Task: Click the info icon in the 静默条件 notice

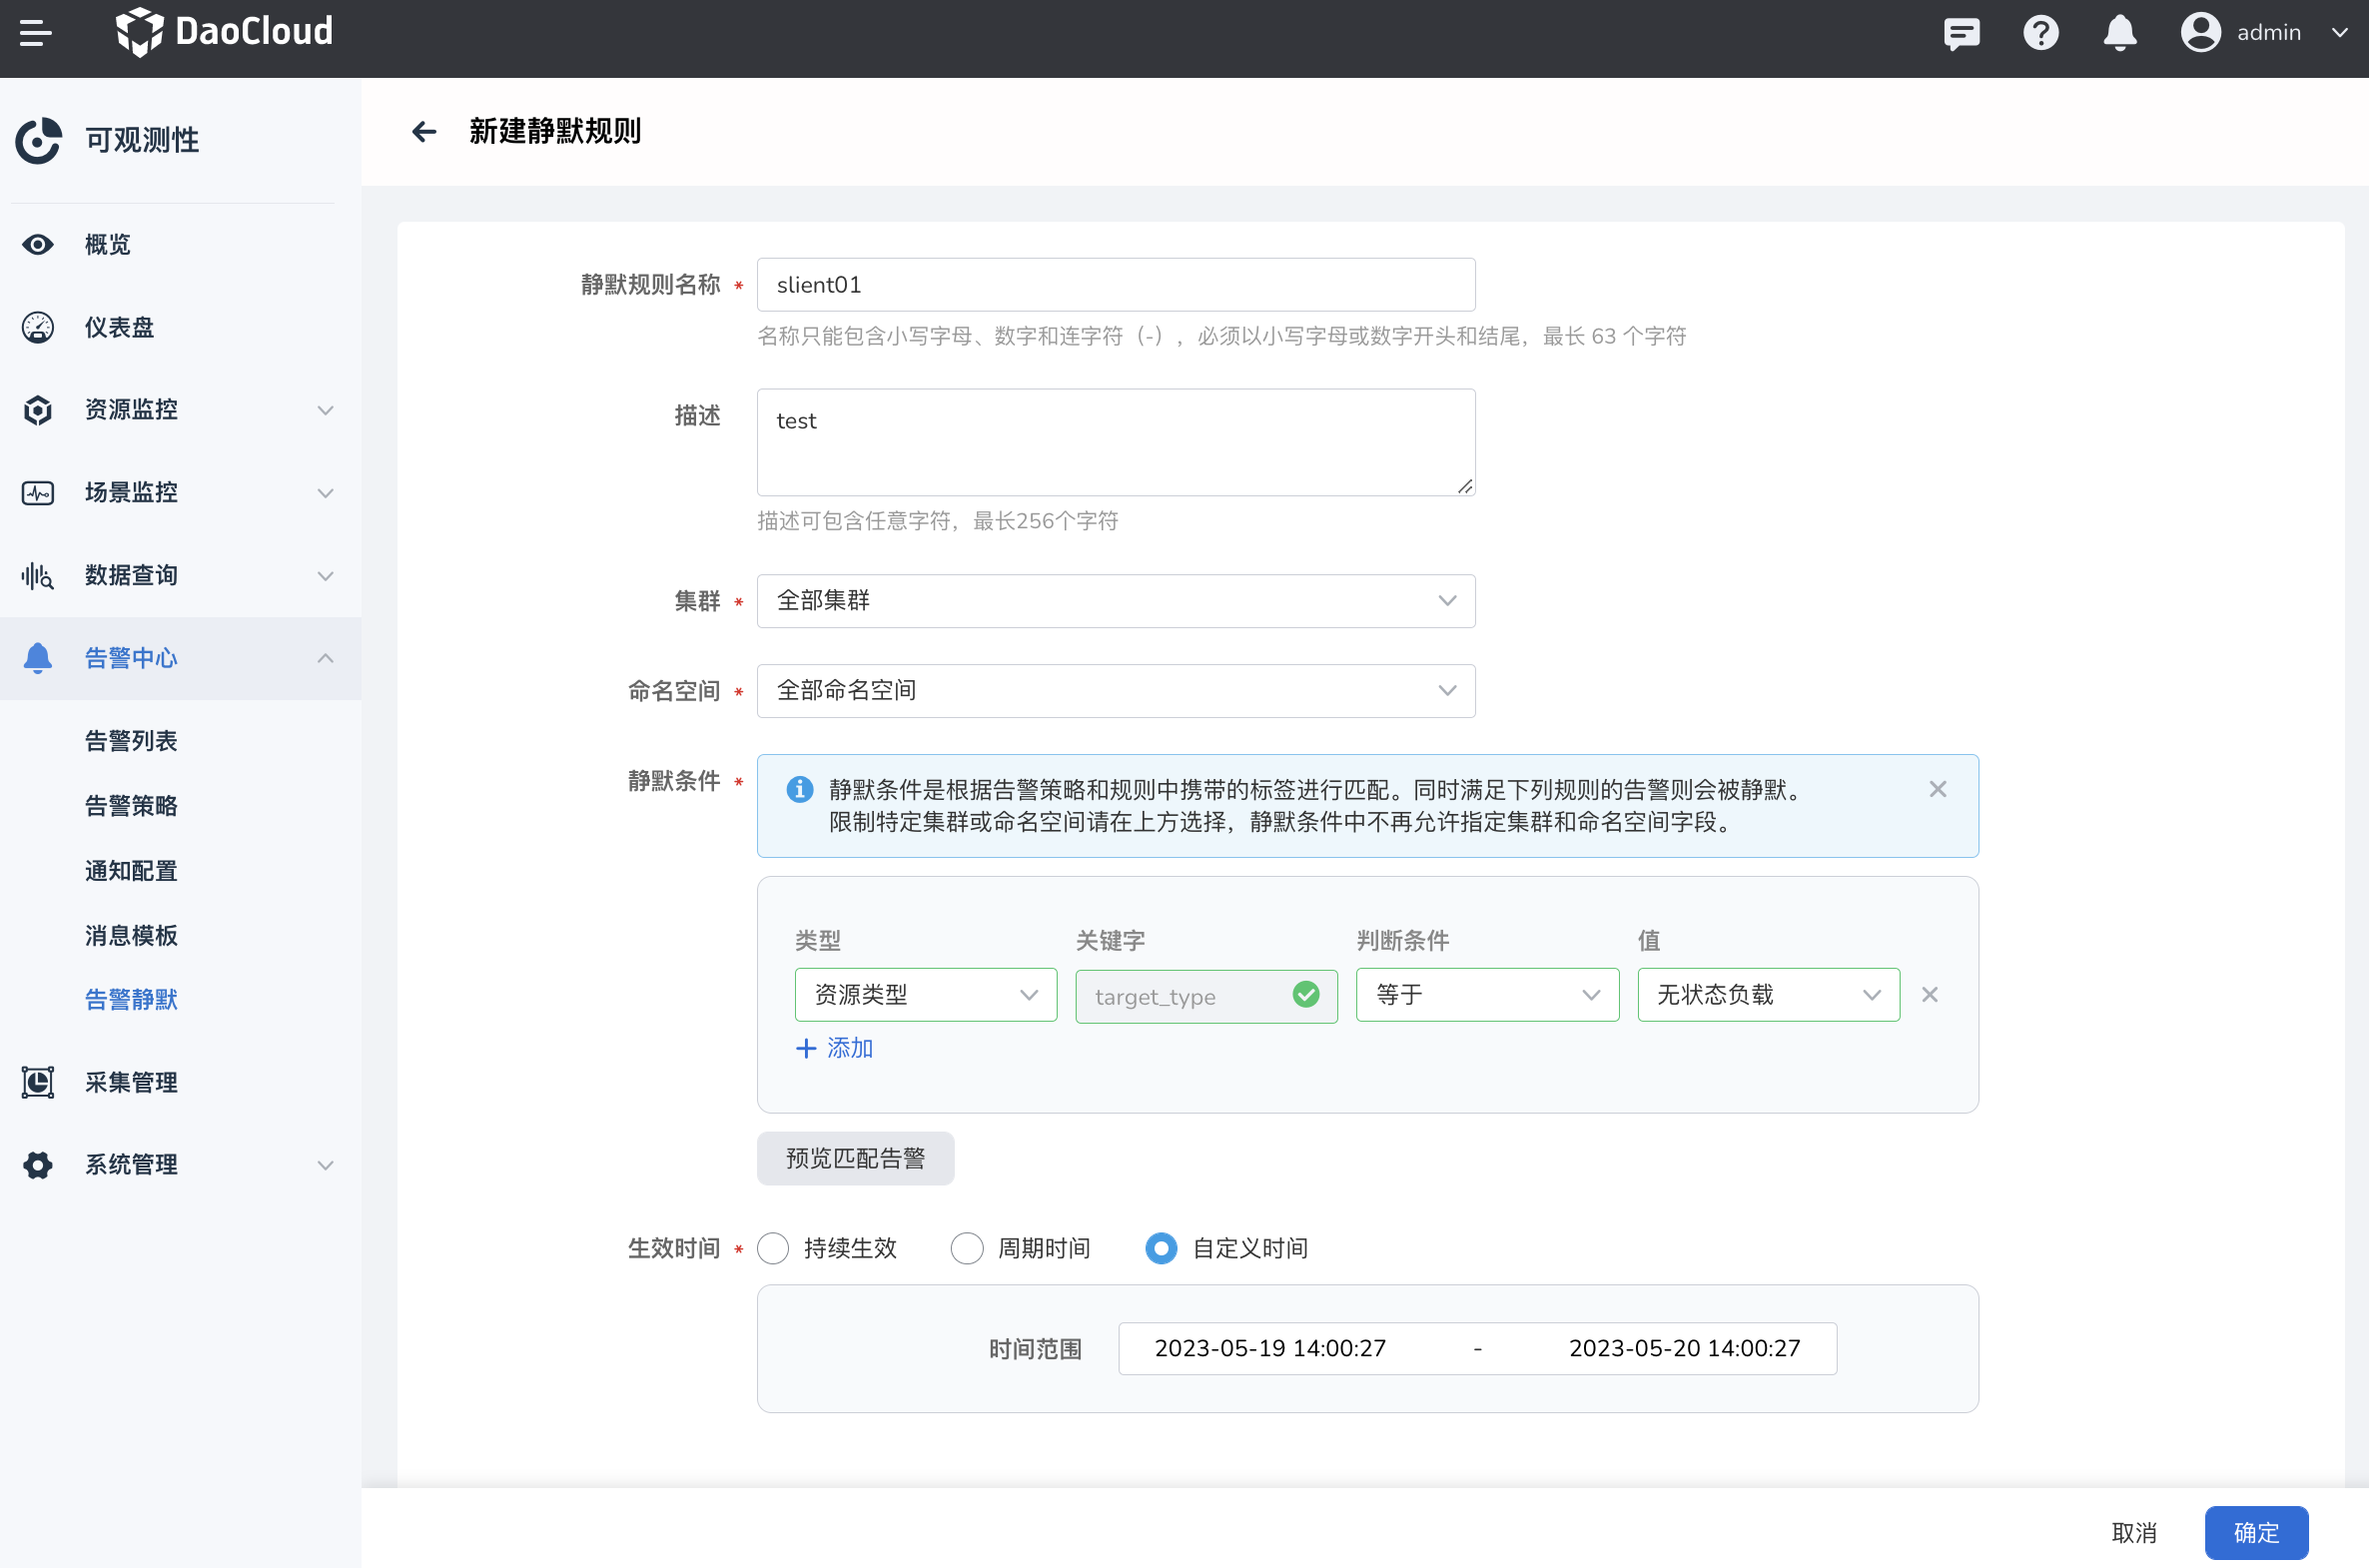Action: coord(800,789)
